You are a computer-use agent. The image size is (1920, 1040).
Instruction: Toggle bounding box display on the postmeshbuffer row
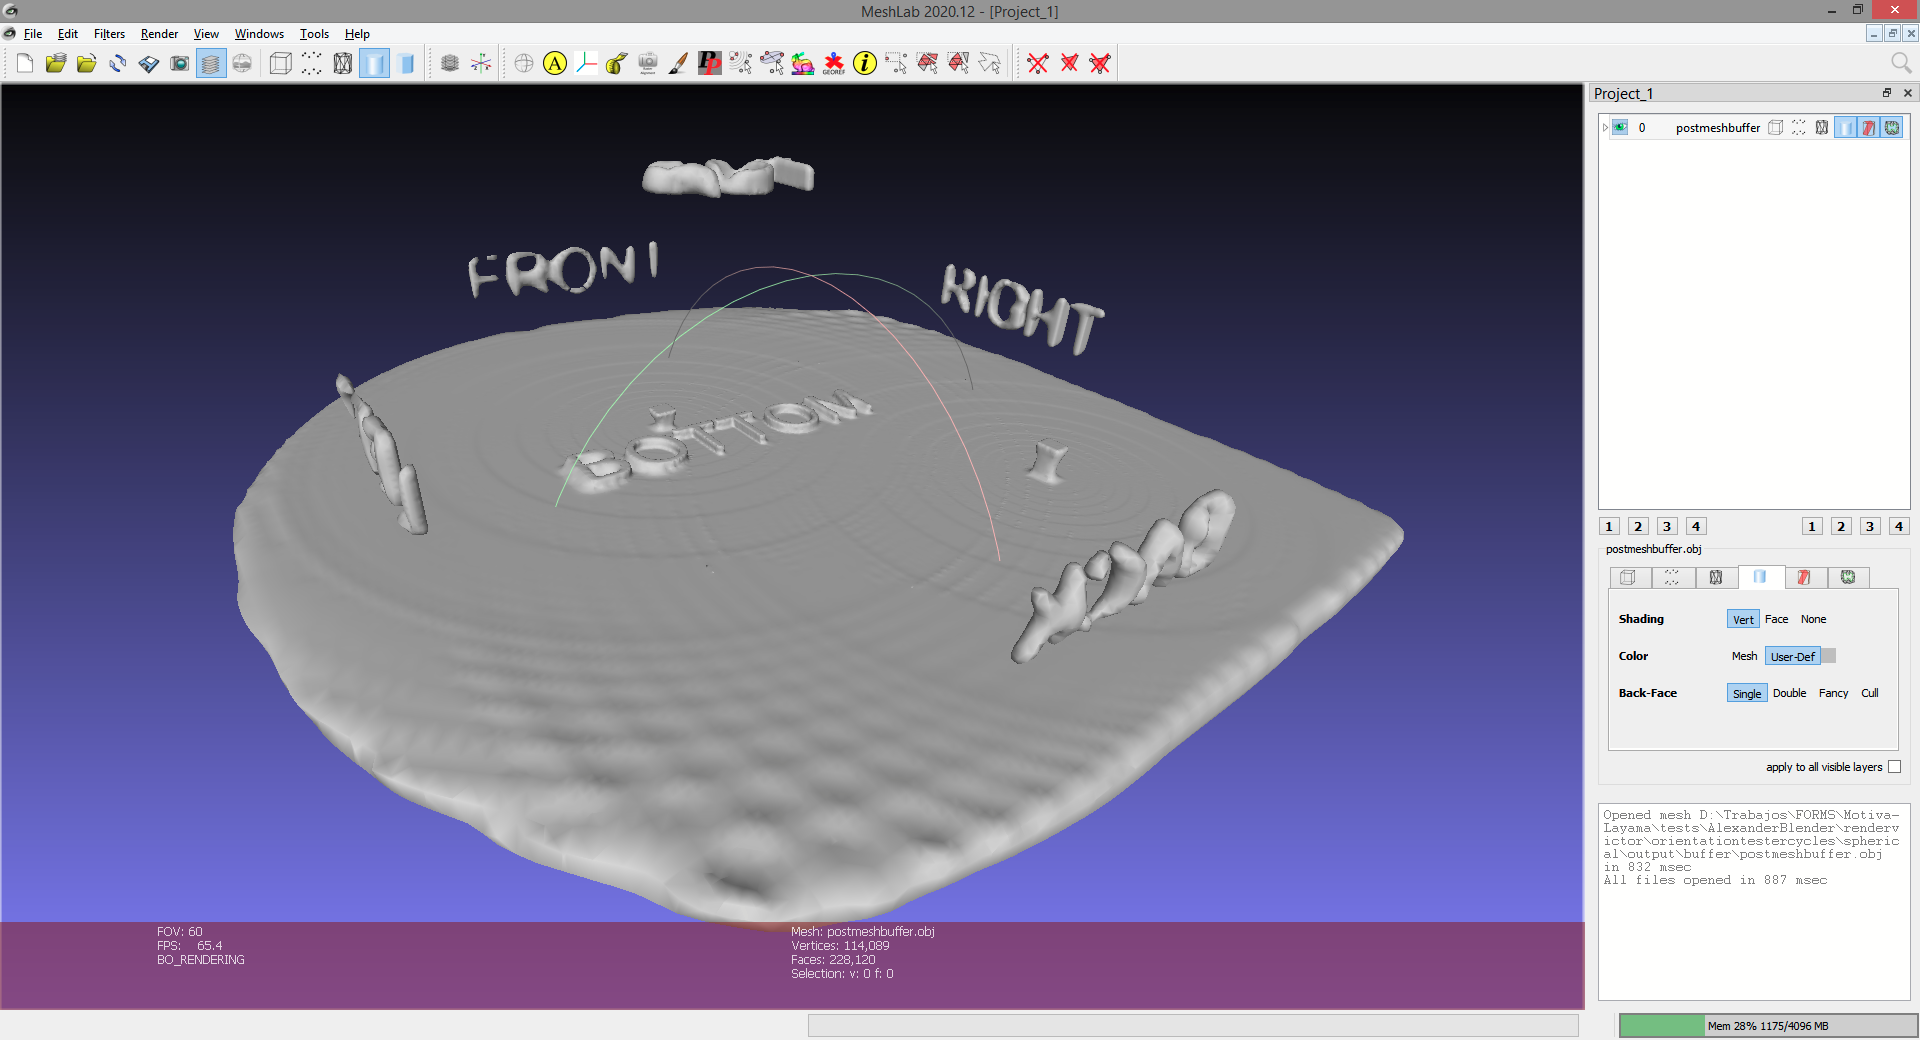(x=1776, y=127)
